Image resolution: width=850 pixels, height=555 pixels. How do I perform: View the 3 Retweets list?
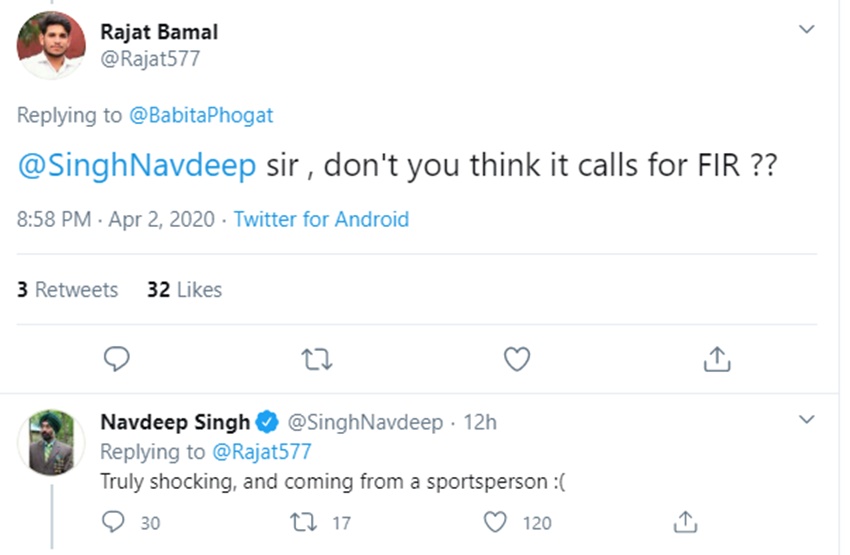[67, 290]
